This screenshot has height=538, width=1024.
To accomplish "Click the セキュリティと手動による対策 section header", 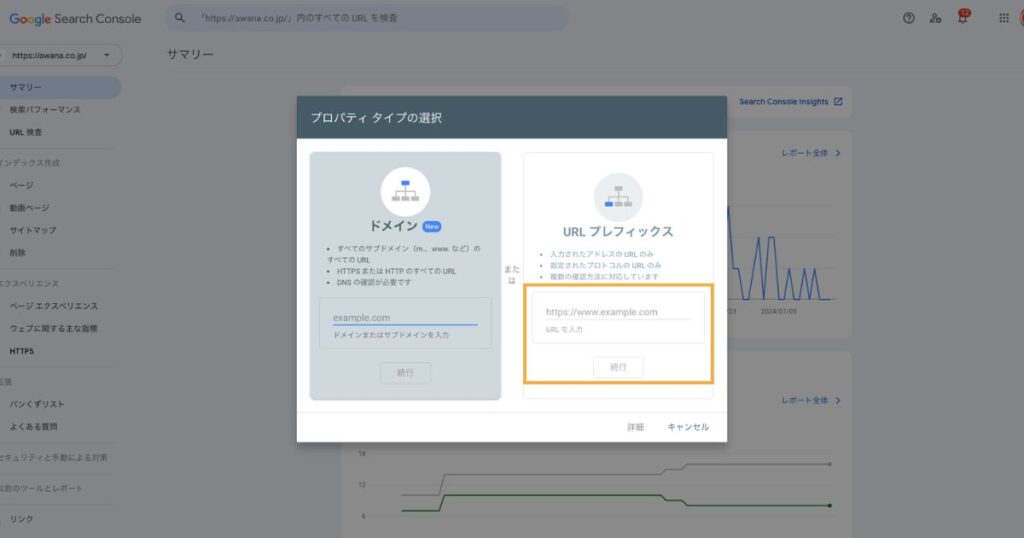I will point(54,458).
